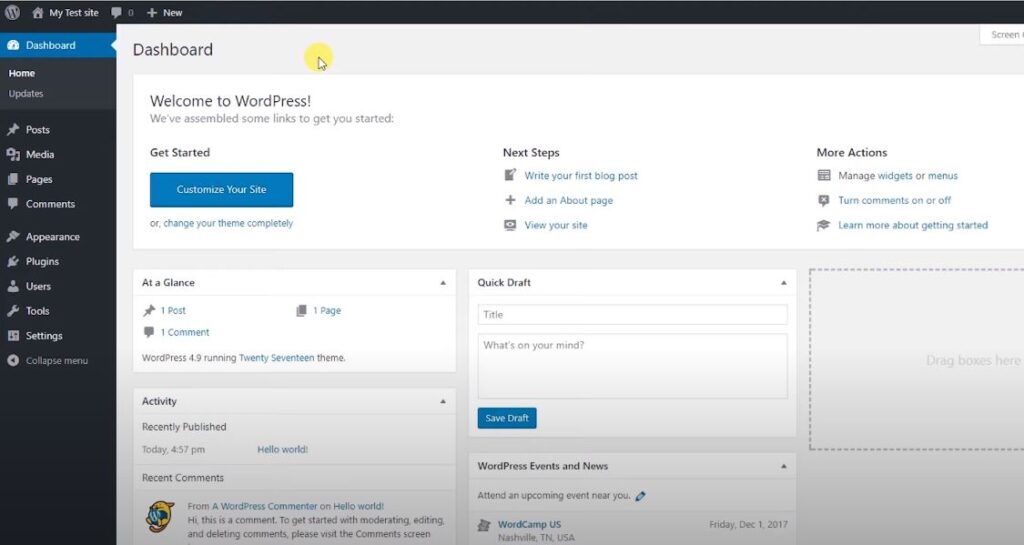This screenshot has width=1024, height=545.
Task: Collapse the WordPress Events and News panel
Action: [784, 466]
